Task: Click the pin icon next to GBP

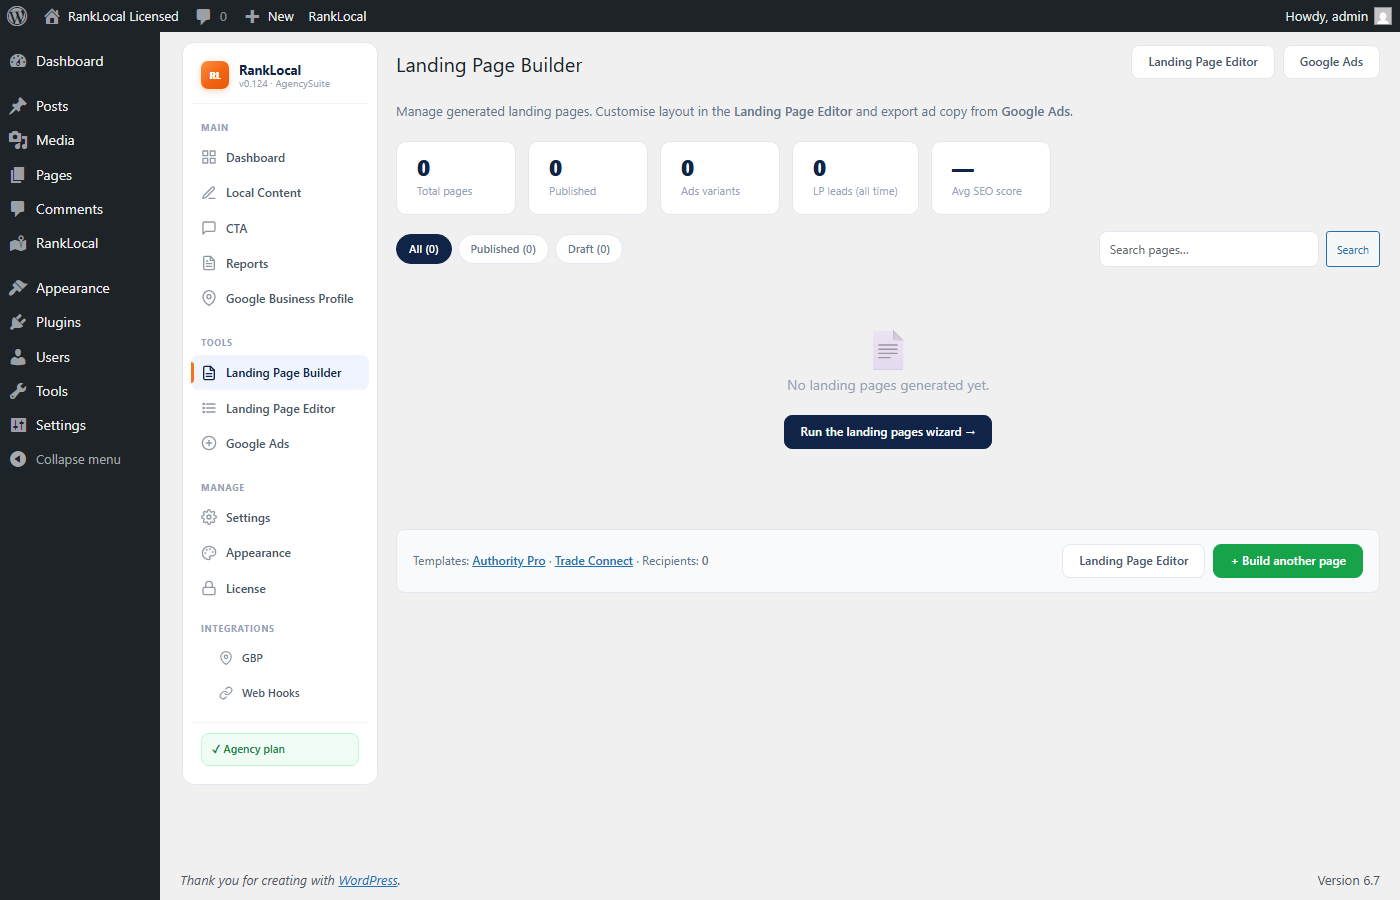Action: click(x=226, y=658)
